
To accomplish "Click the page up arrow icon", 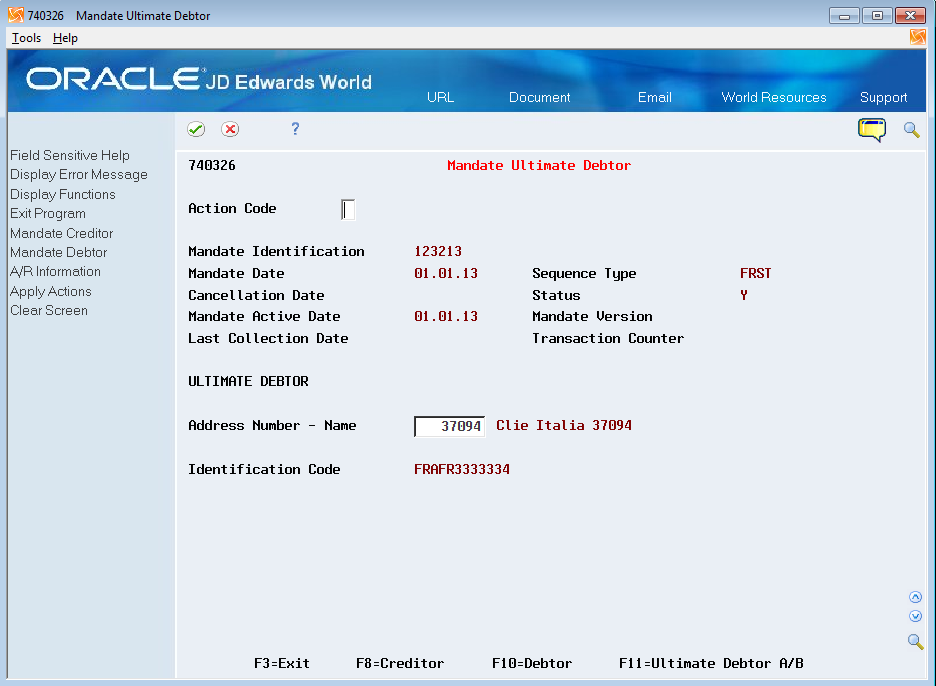I will click(915, 597).
